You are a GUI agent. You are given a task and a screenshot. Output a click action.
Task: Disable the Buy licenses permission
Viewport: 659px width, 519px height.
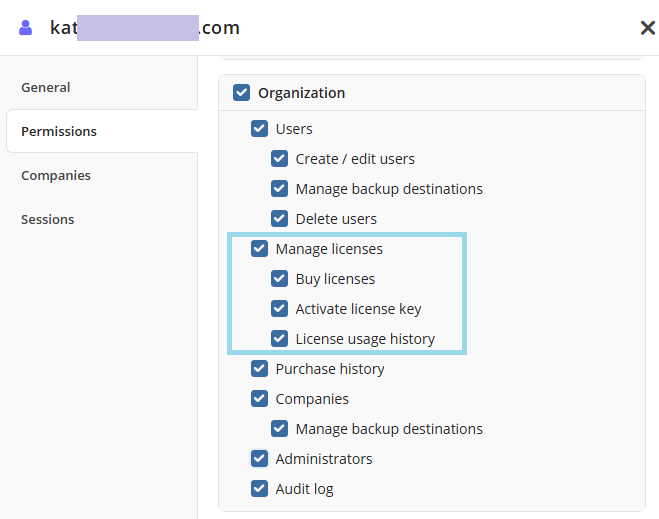click(279, 279)
